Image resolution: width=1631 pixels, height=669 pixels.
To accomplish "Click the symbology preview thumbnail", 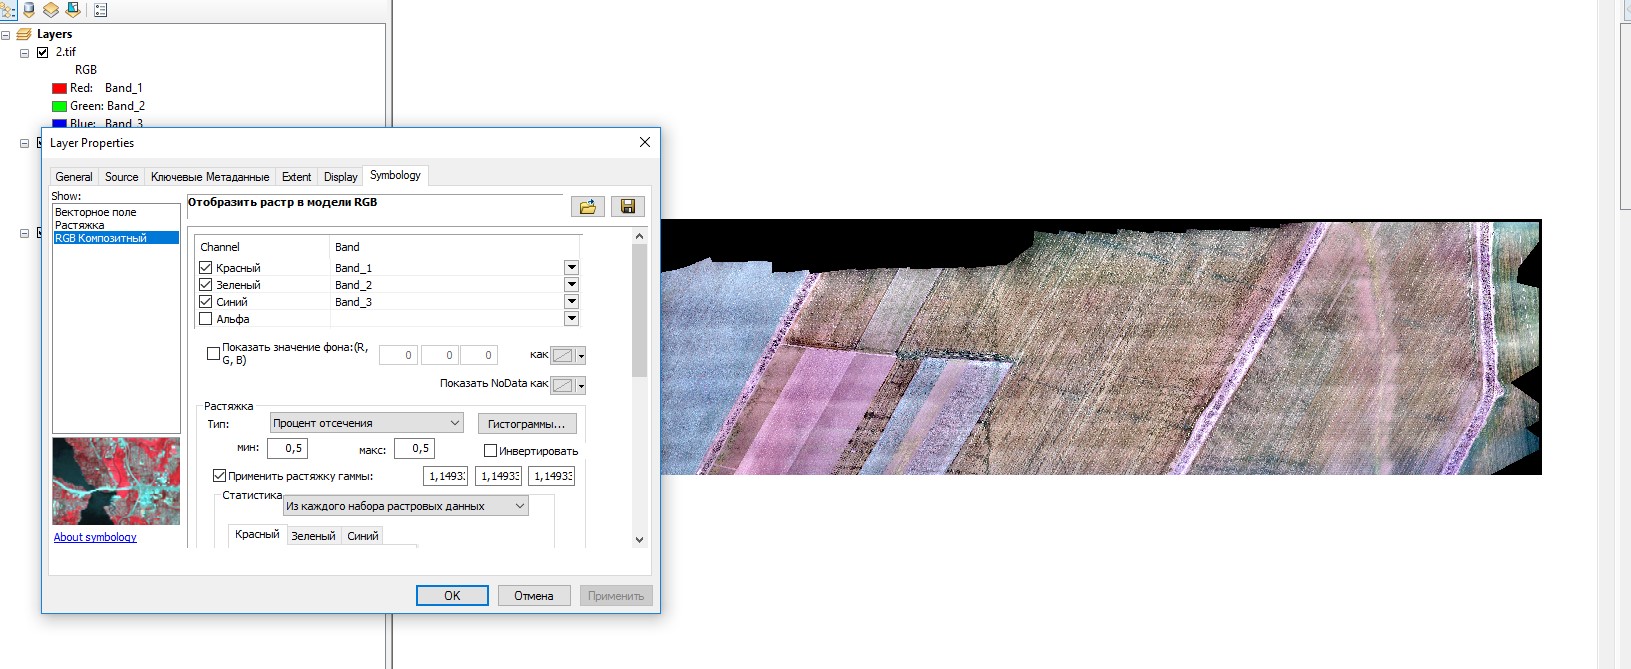I will point(116,481).
